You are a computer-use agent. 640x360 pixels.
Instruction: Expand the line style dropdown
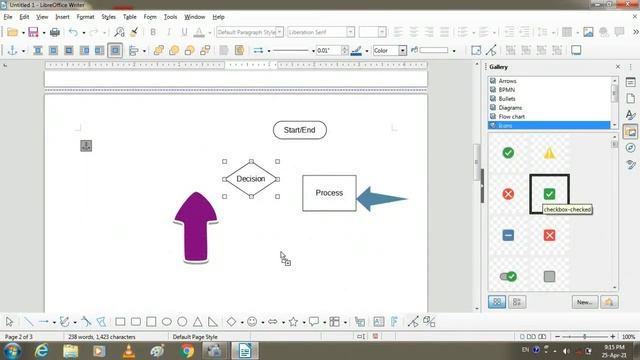[x=313, y=51]
